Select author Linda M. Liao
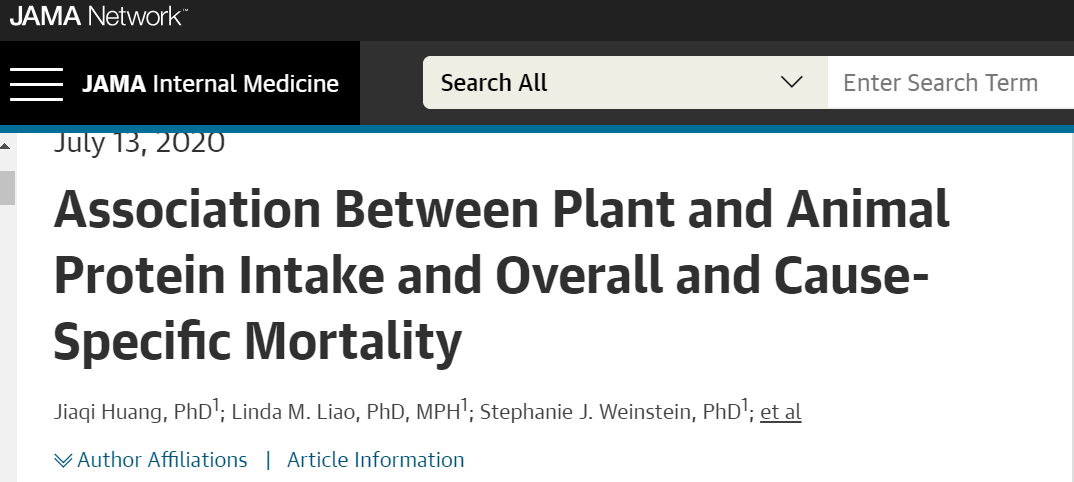1074x482 pixels. coord(296,411)
